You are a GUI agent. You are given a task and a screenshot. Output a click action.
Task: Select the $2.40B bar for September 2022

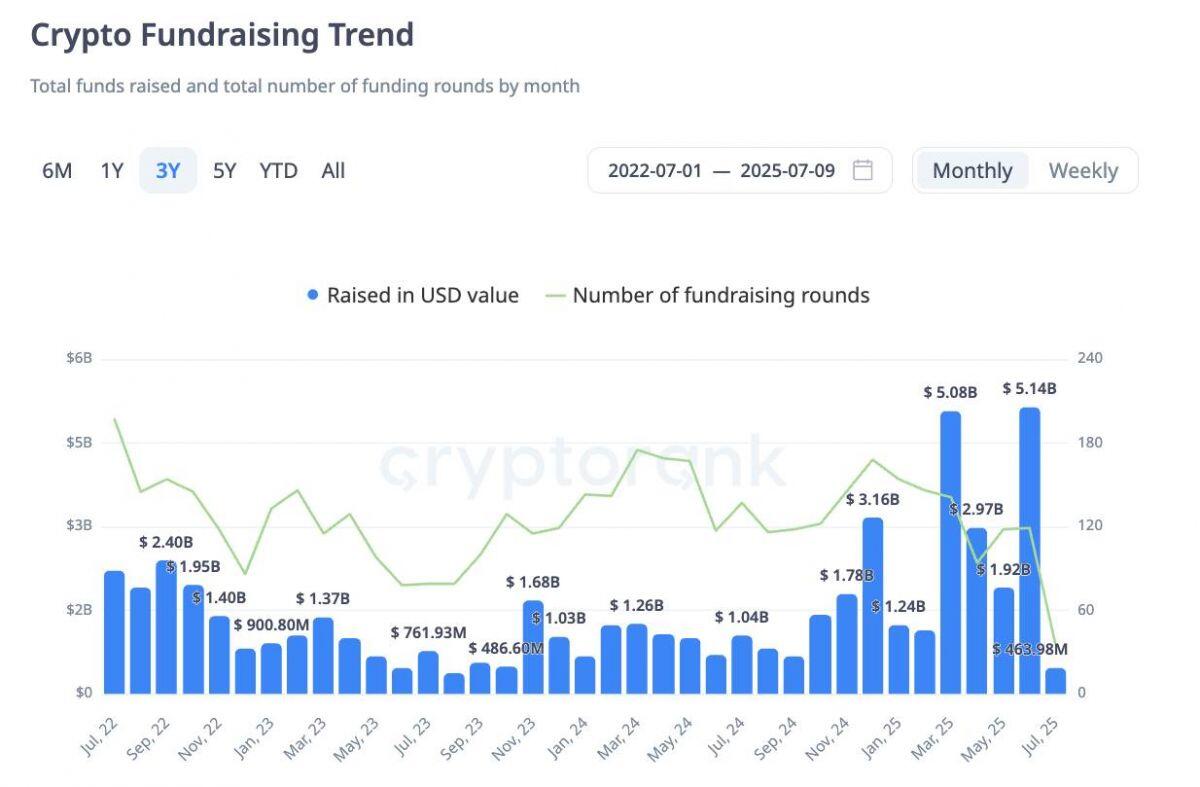click(x=166, y=627)
